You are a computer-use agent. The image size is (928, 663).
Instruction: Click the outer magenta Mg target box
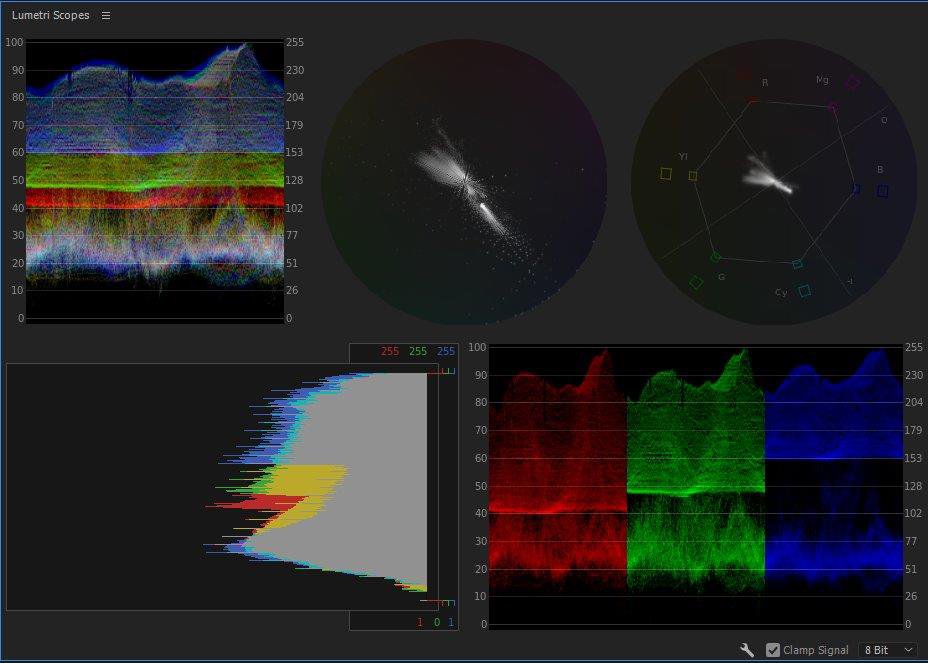(853, 82)
